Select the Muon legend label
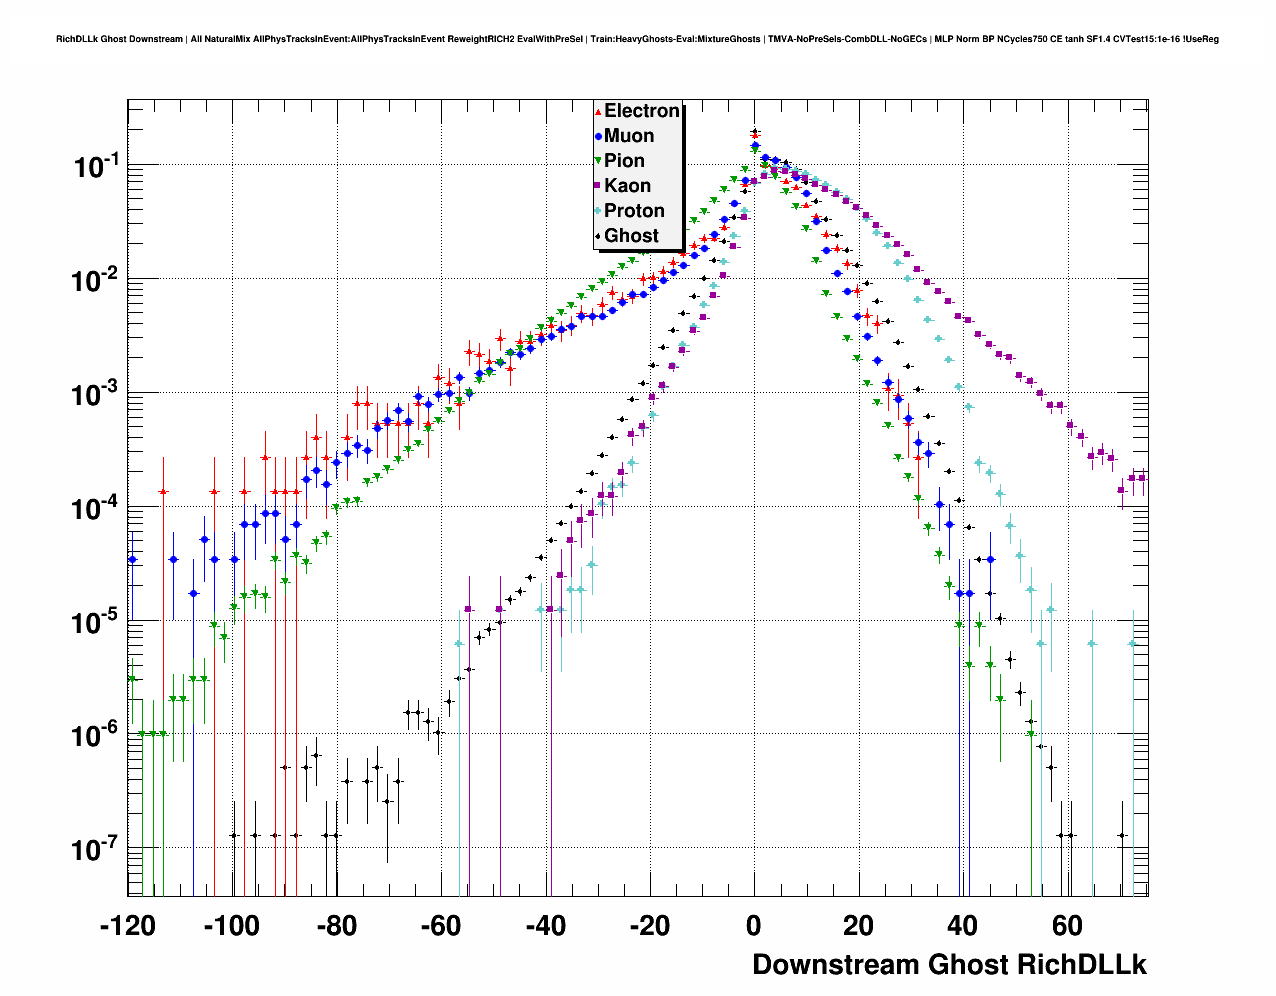This screenshot has width=1276, height=996. point(629,136)
